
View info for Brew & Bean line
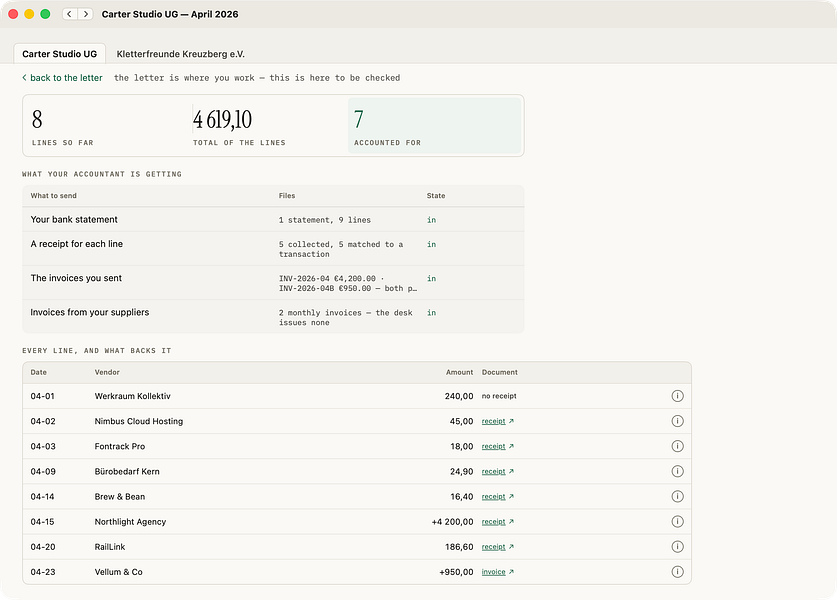(677, 496)
